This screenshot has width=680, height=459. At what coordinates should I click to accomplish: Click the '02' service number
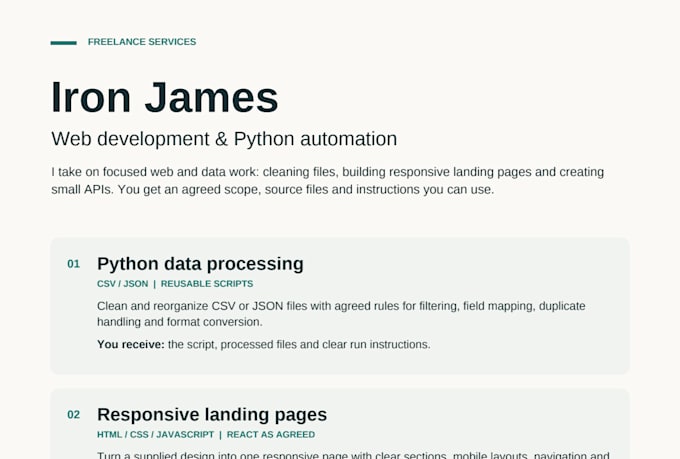(73, 415)
